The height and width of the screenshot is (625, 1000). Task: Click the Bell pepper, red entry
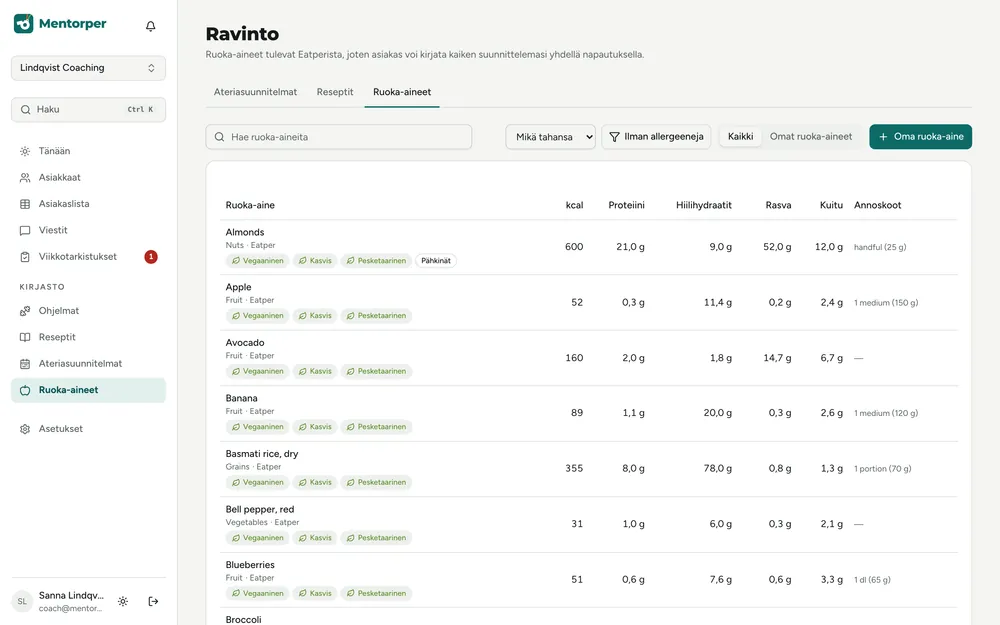260,509
